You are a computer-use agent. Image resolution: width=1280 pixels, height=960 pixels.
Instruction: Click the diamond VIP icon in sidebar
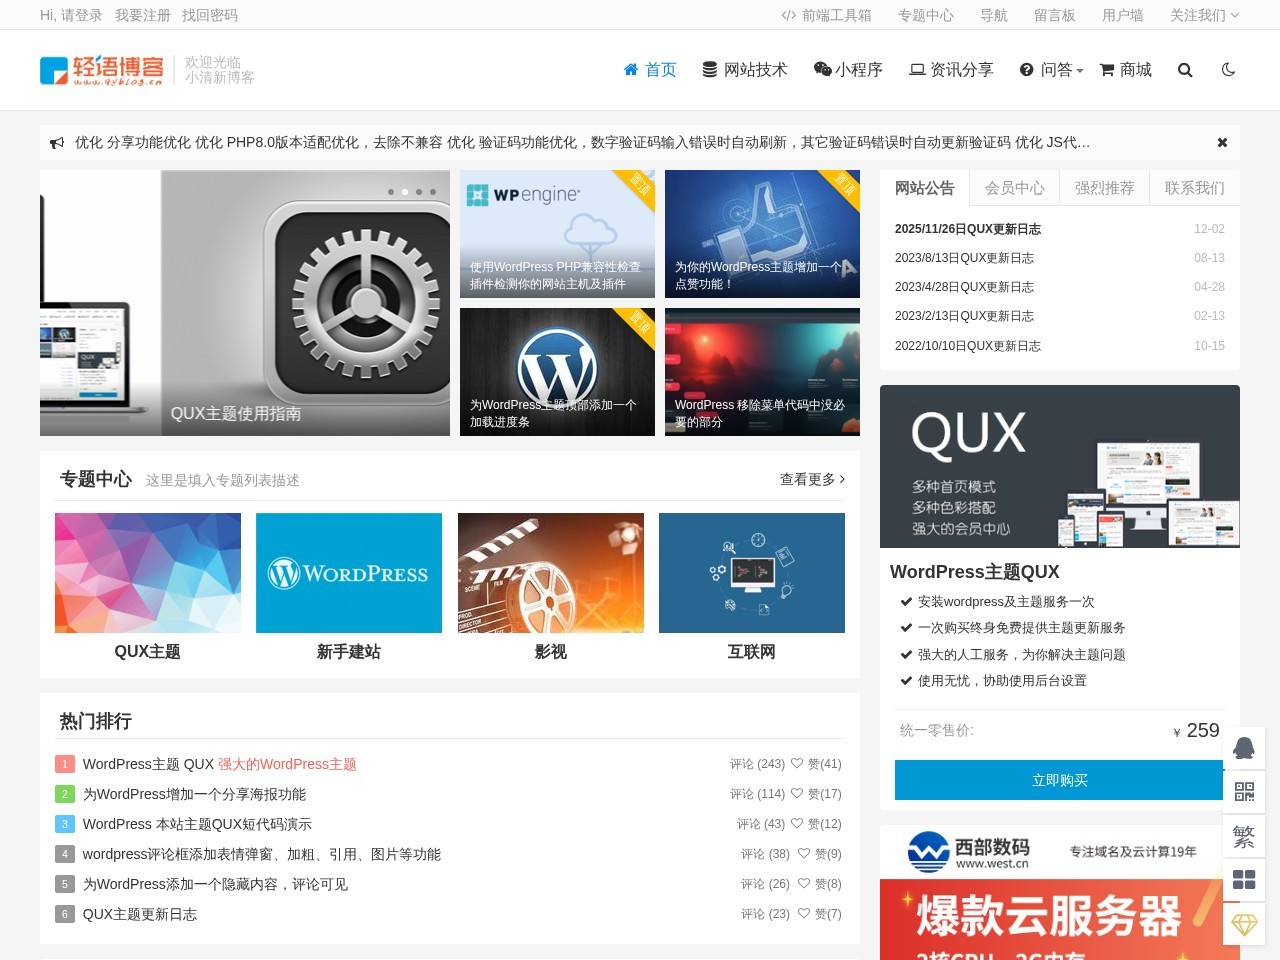(x=1243, y=924)
